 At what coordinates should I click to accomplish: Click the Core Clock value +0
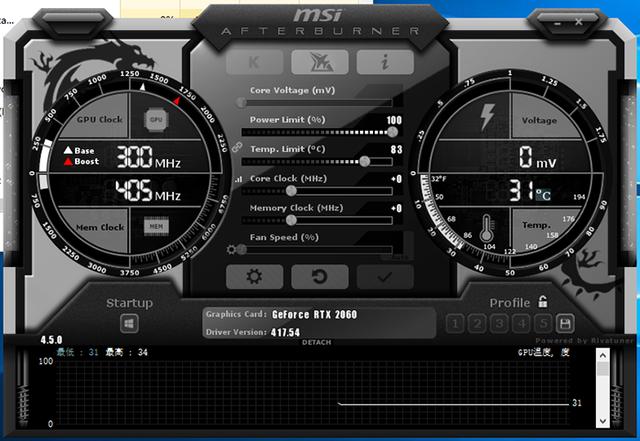tap(396, 179)
